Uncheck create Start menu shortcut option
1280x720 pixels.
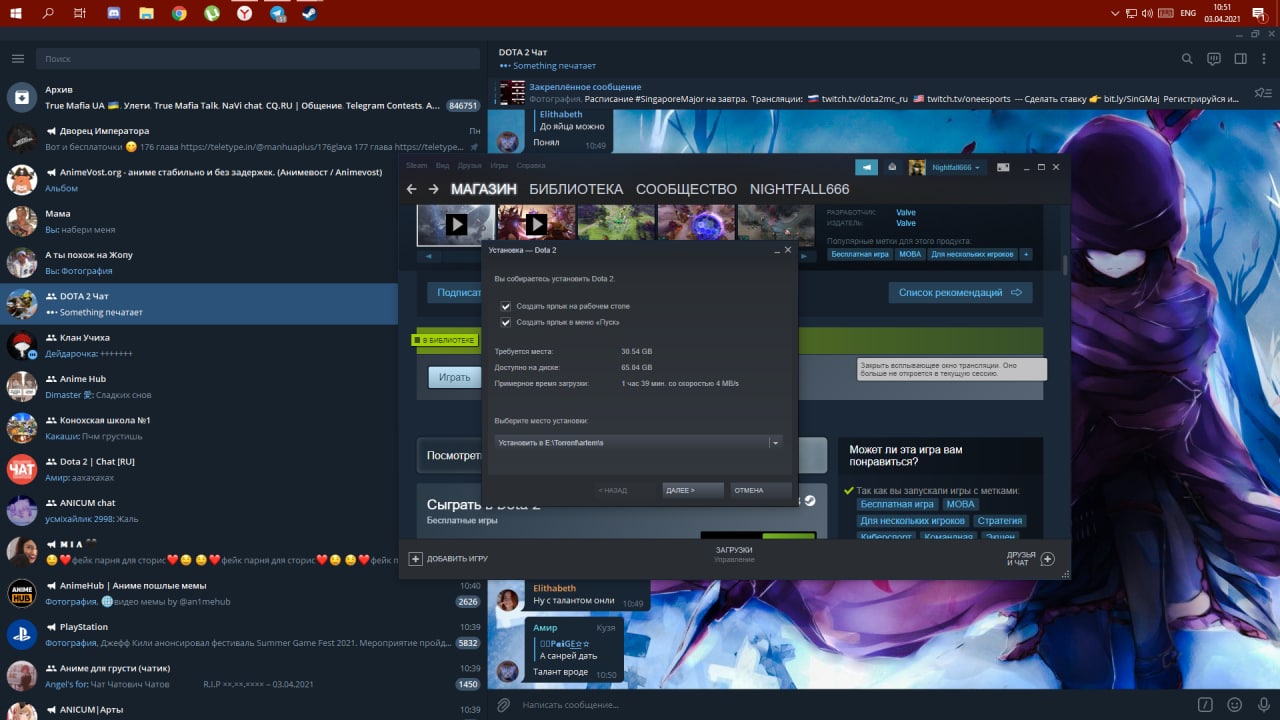(506, 323)
